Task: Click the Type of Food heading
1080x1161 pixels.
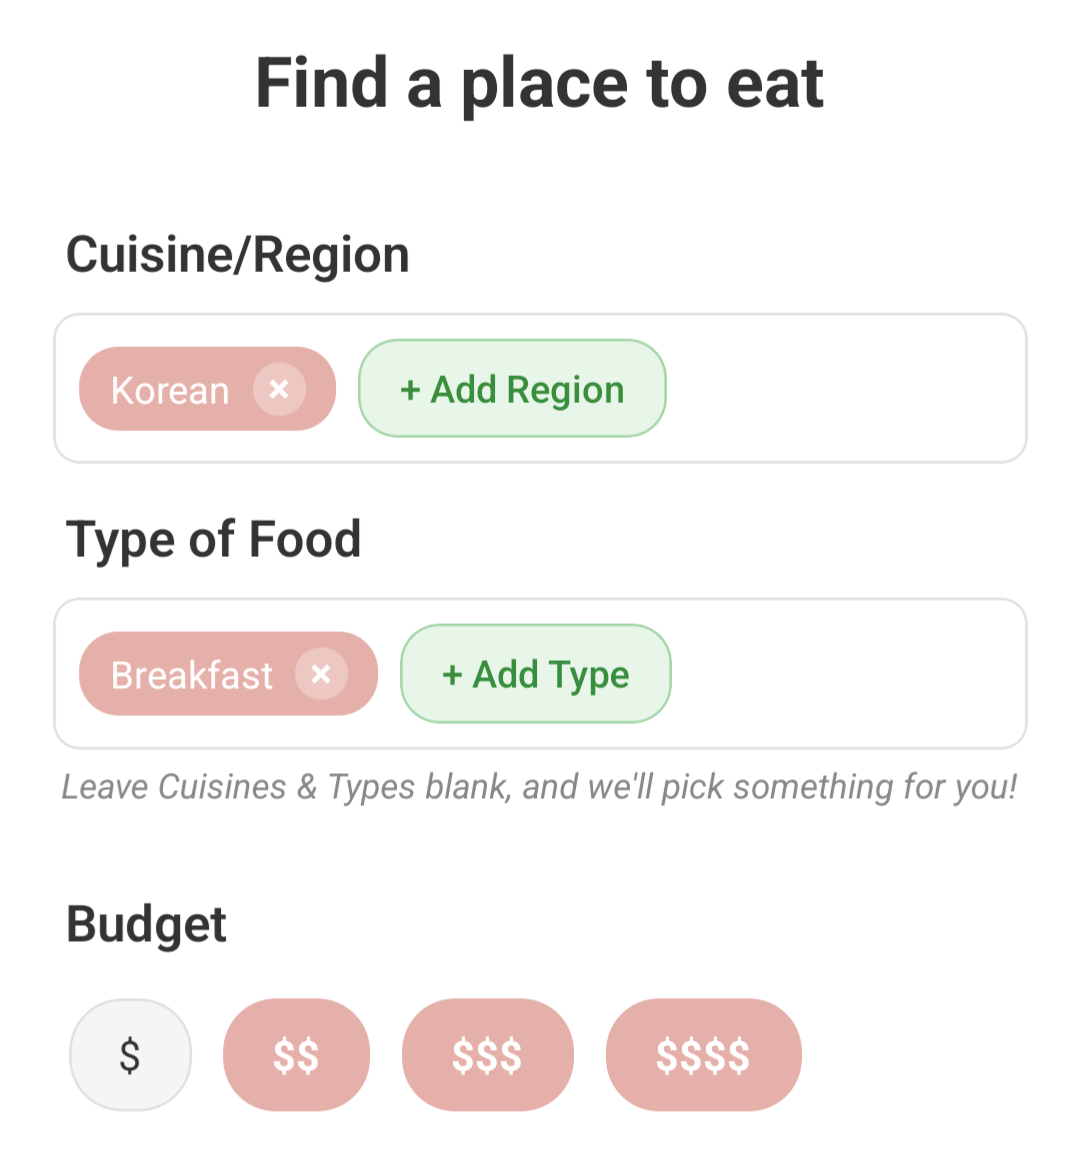Action: pyautogui.click(x=213, y=540)
